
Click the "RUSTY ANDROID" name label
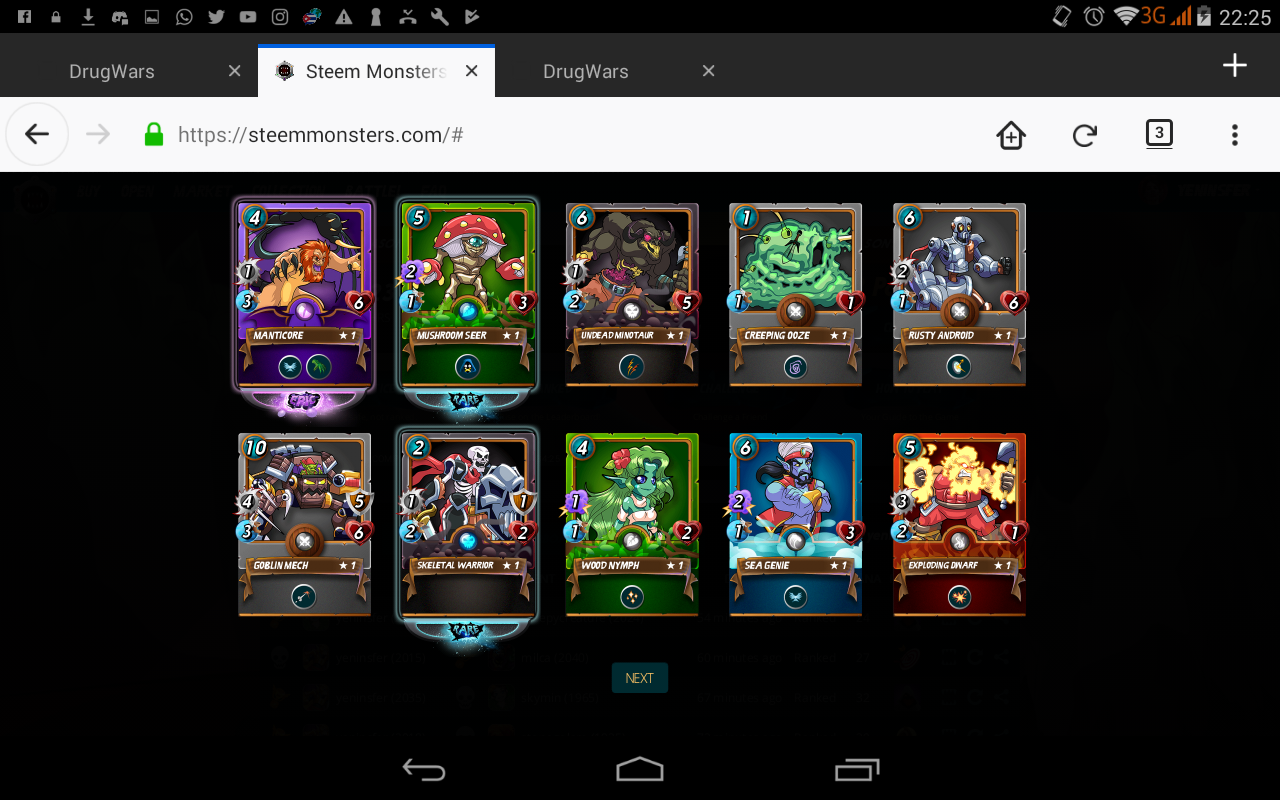tap(941, 336)
